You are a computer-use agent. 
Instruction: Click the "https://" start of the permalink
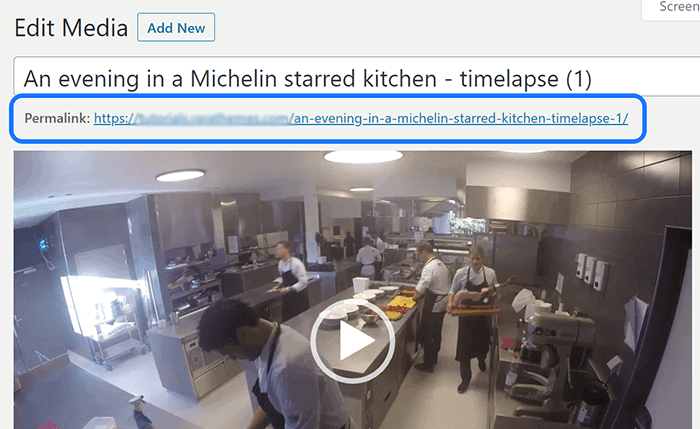[113, 118]
